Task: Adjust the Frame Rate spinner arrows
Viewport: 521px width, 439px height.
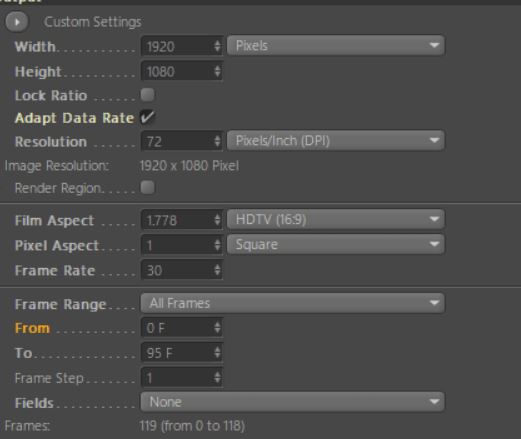Action: click(217, 270)
